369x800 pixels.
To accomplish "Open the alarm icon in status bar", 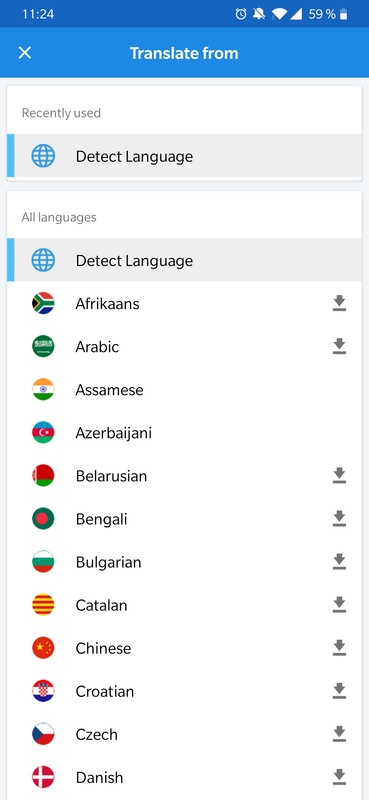I will [241, 14].
